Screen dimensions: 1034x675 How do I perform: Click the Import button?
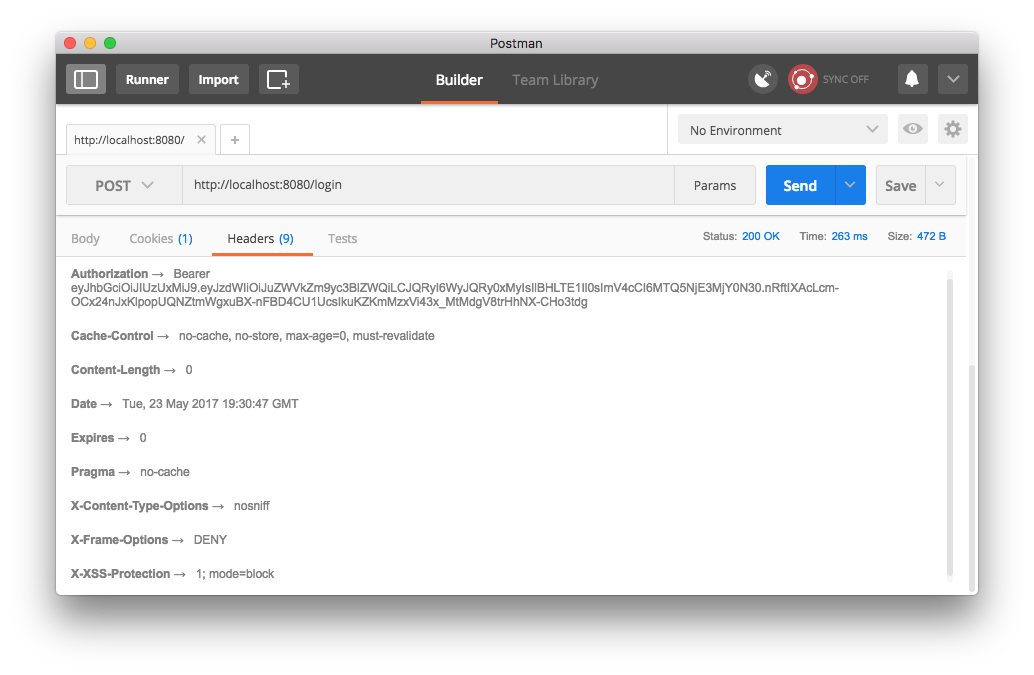click(x=218, y=79)
